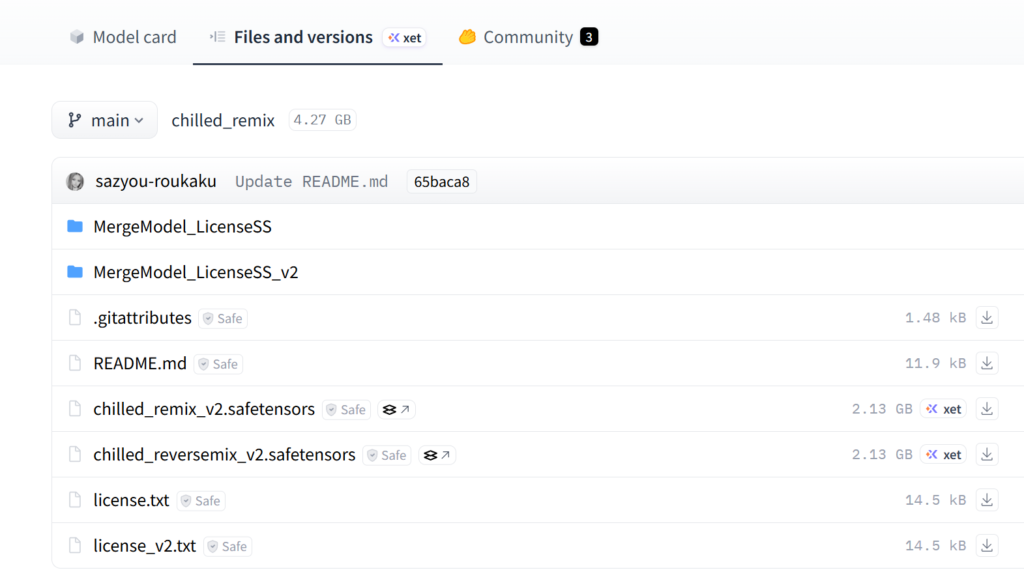Download the .gitattributes file

[987, 318]
